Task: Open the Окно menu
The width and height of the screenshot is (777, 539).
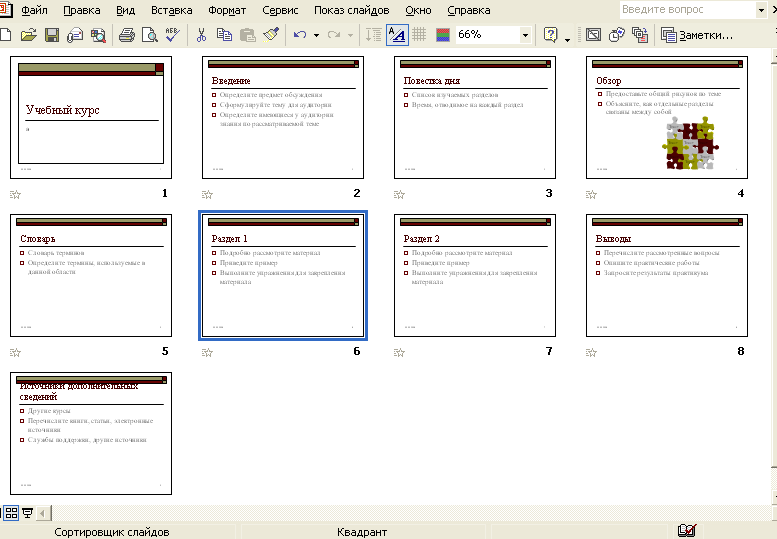Action: coord(418,10)
